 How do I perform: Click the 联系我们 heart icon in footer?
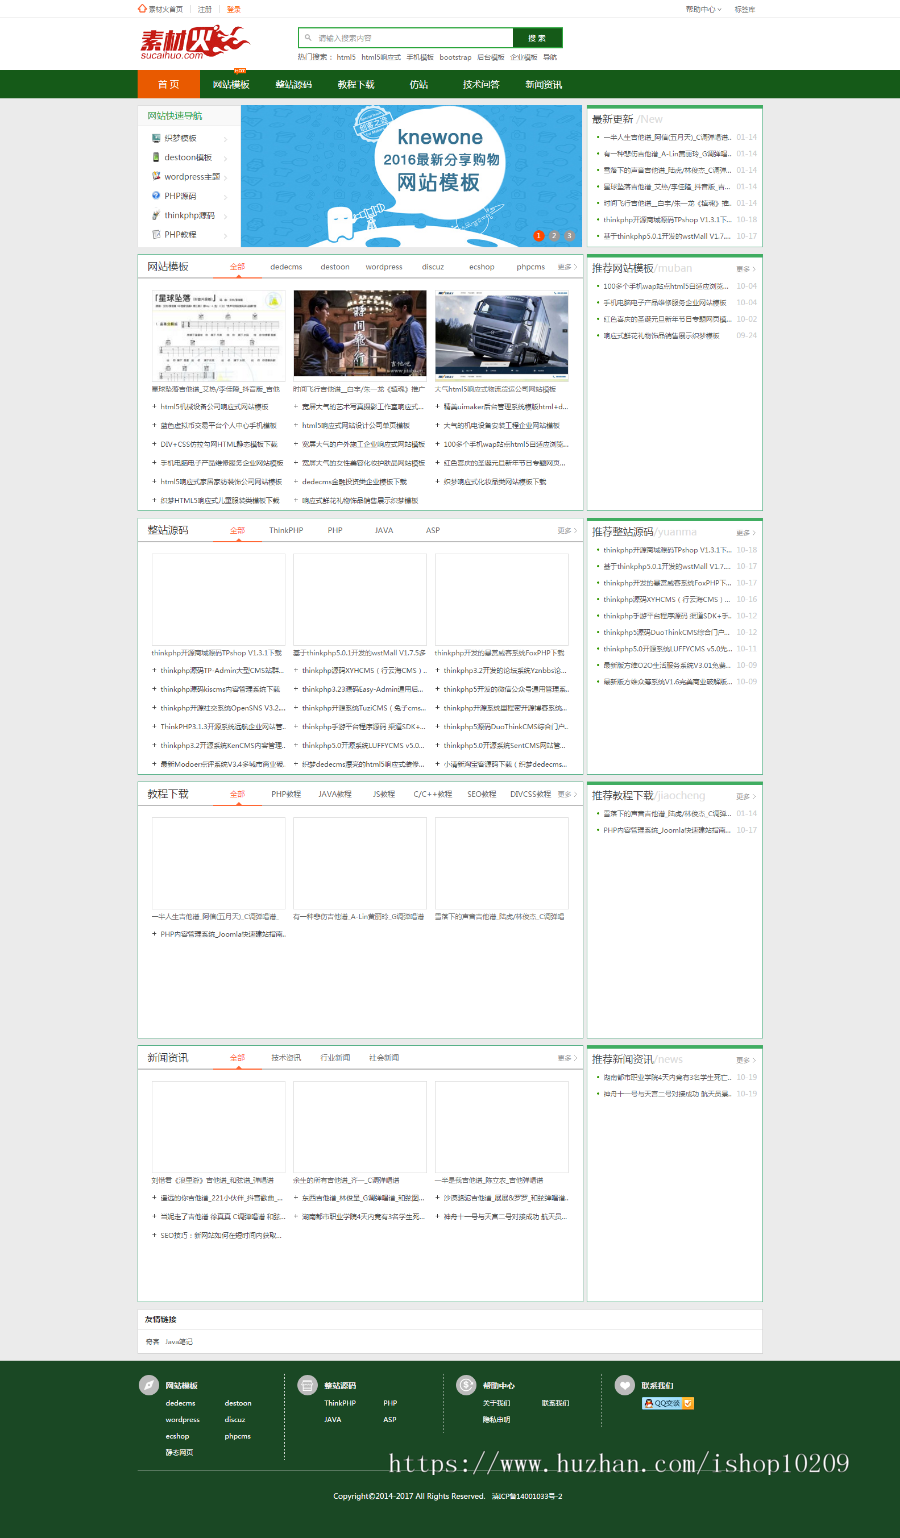tap(623, 1387)
